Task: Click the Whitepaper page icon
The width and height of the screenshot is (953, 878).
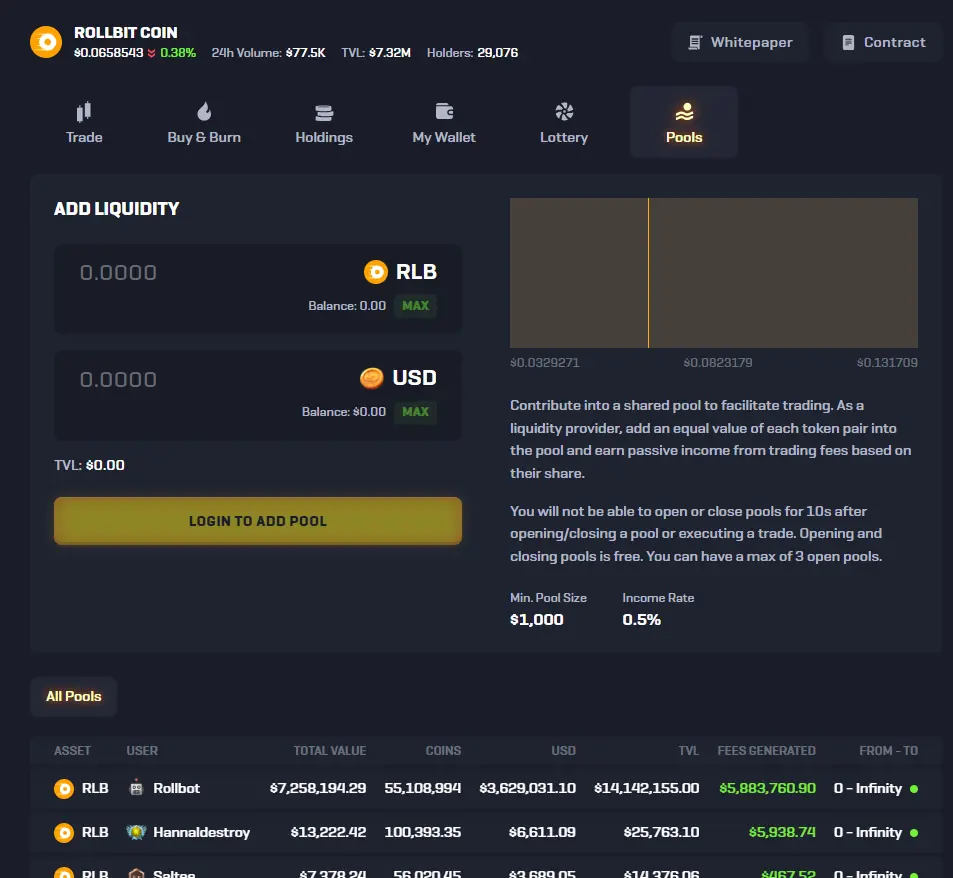Action: 695,43
